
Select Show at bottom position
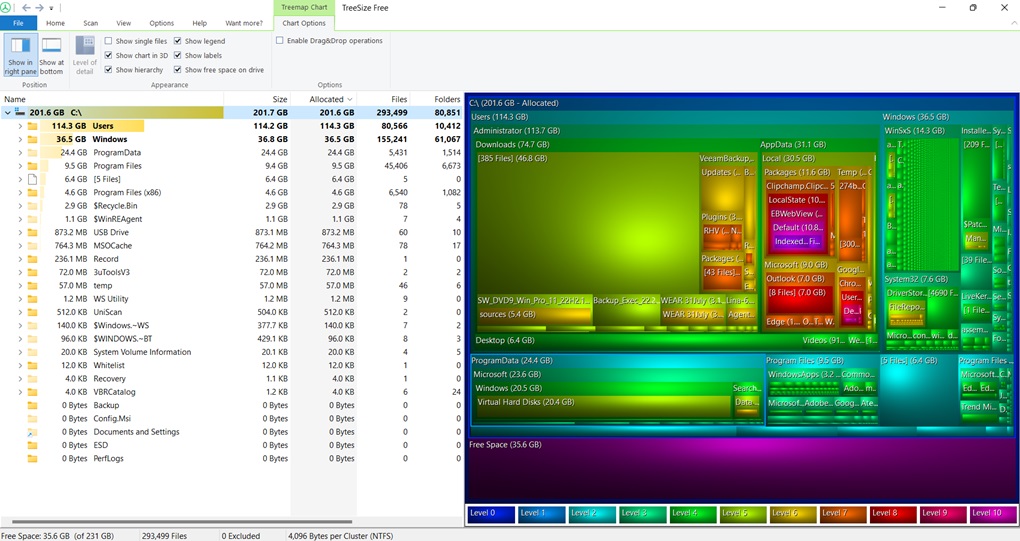point(51,55)
